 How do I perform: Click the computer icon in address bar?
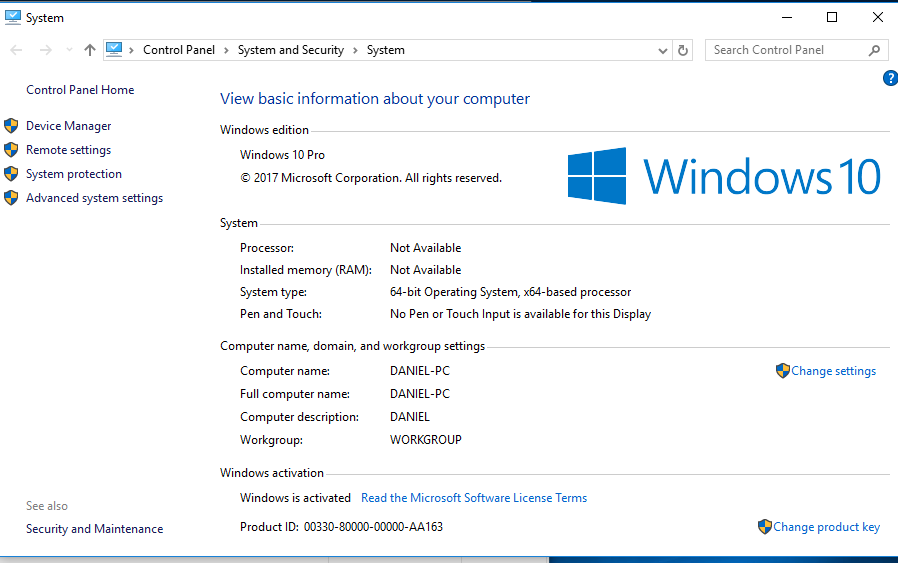[114, 49]
